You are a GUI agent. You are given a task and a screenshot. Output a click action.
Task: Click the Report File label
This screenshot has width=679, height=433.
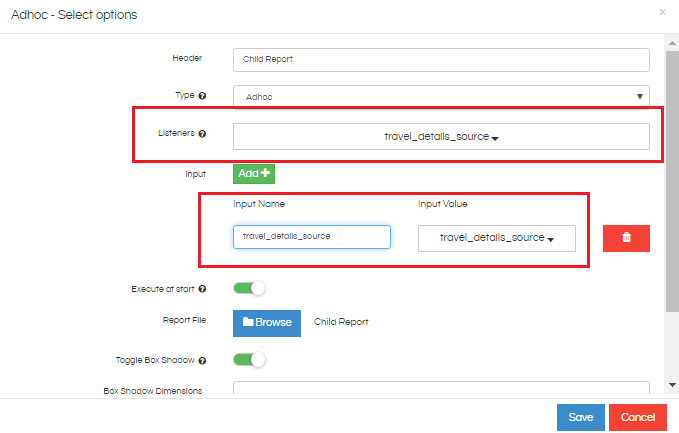pyautogui.click(x=184, y=320)
